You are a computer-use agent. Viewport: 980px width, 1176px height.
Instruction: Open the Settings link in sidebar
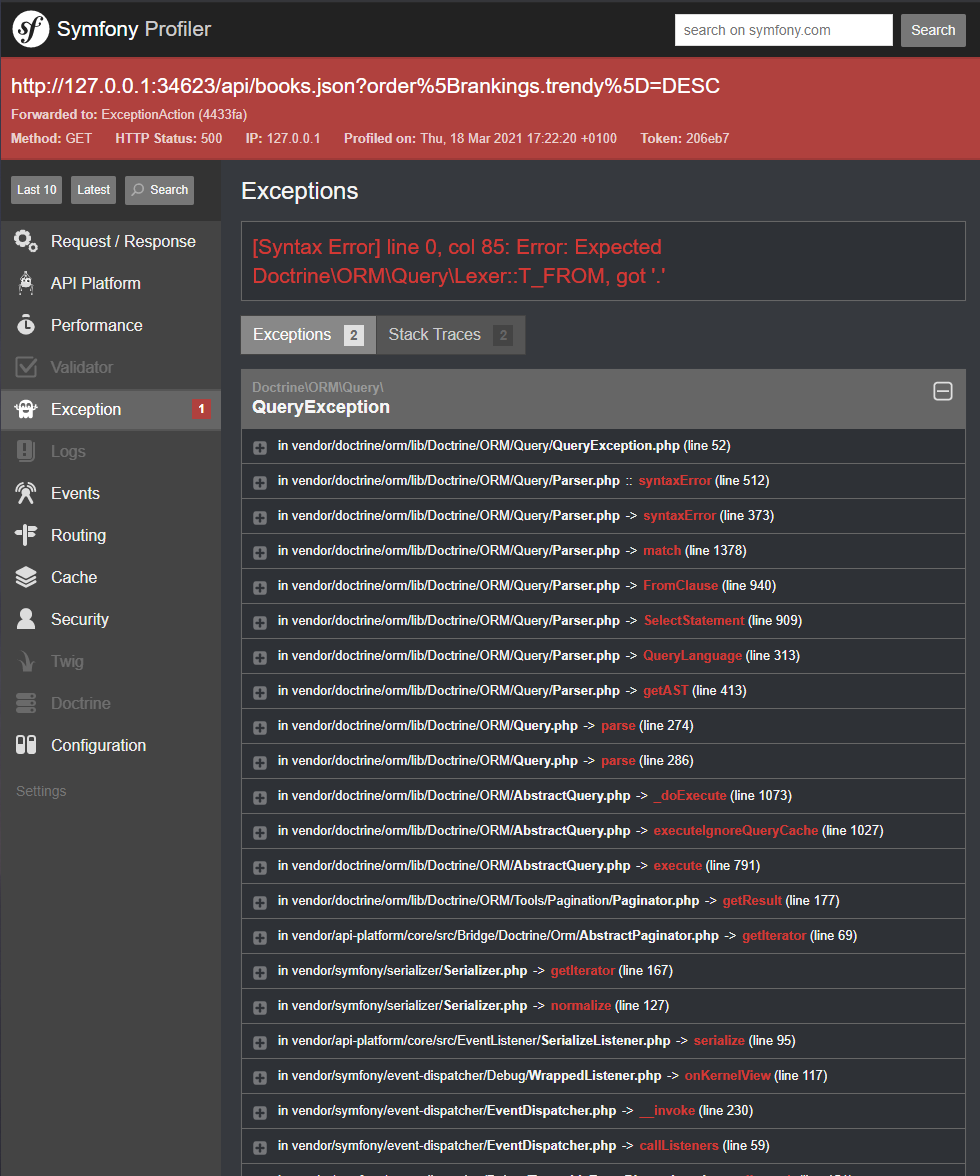[x=41, y=791]
